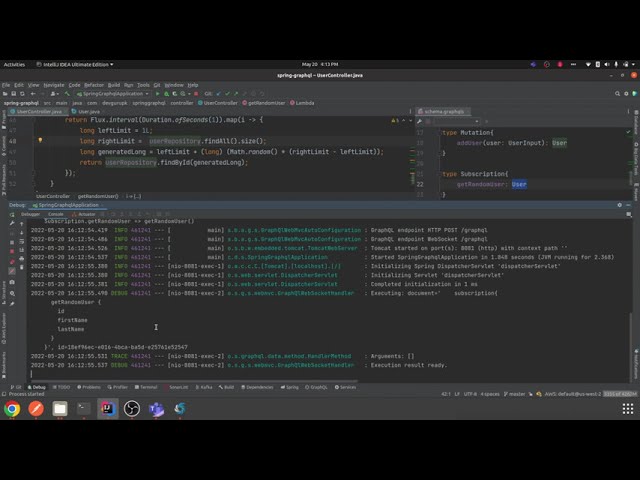Click the master Git branch in status bar
This screenshot has width=640, height=480.
[x=514, y=394]
